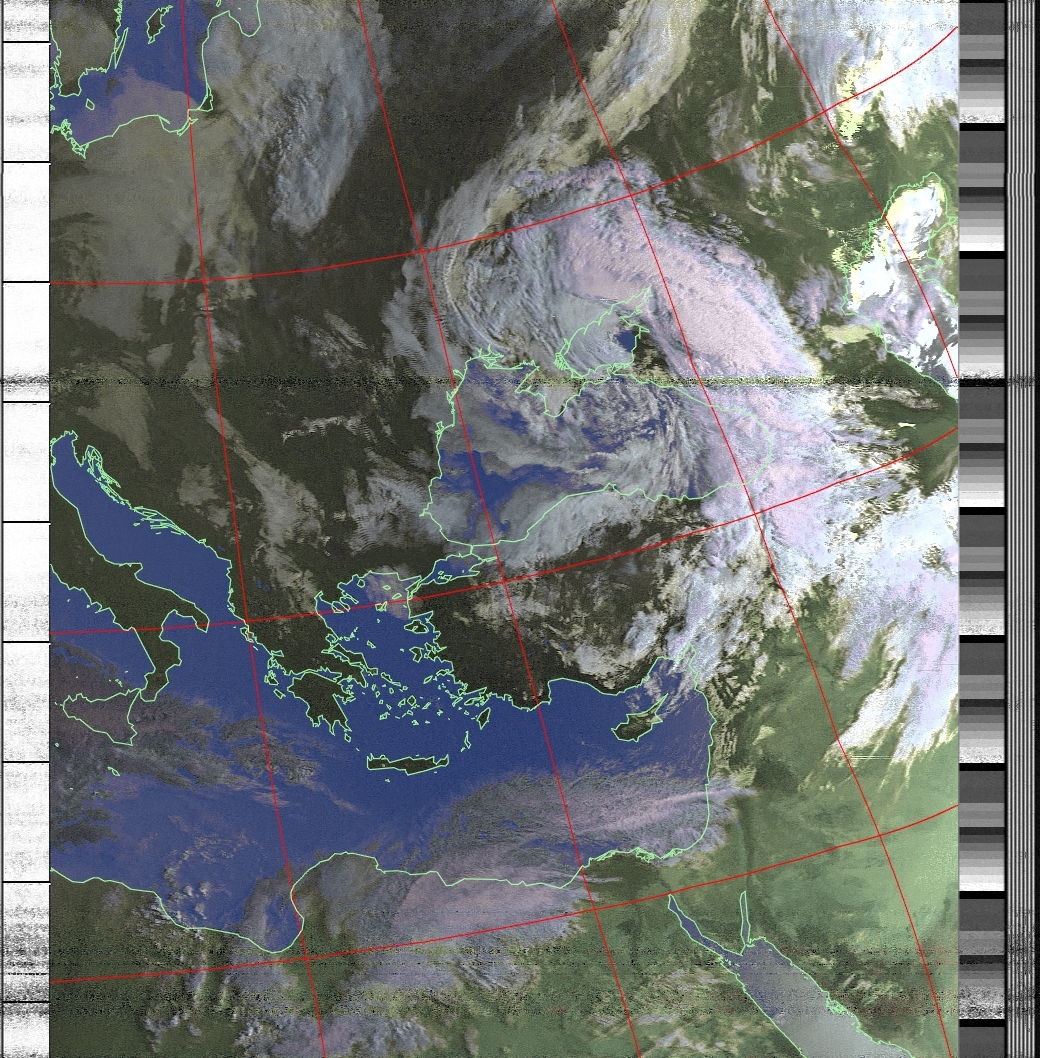The width and height of the screenshot is (1040, 1058).
Task: Click the island of Sicily
Action: [x=99, y=715]
